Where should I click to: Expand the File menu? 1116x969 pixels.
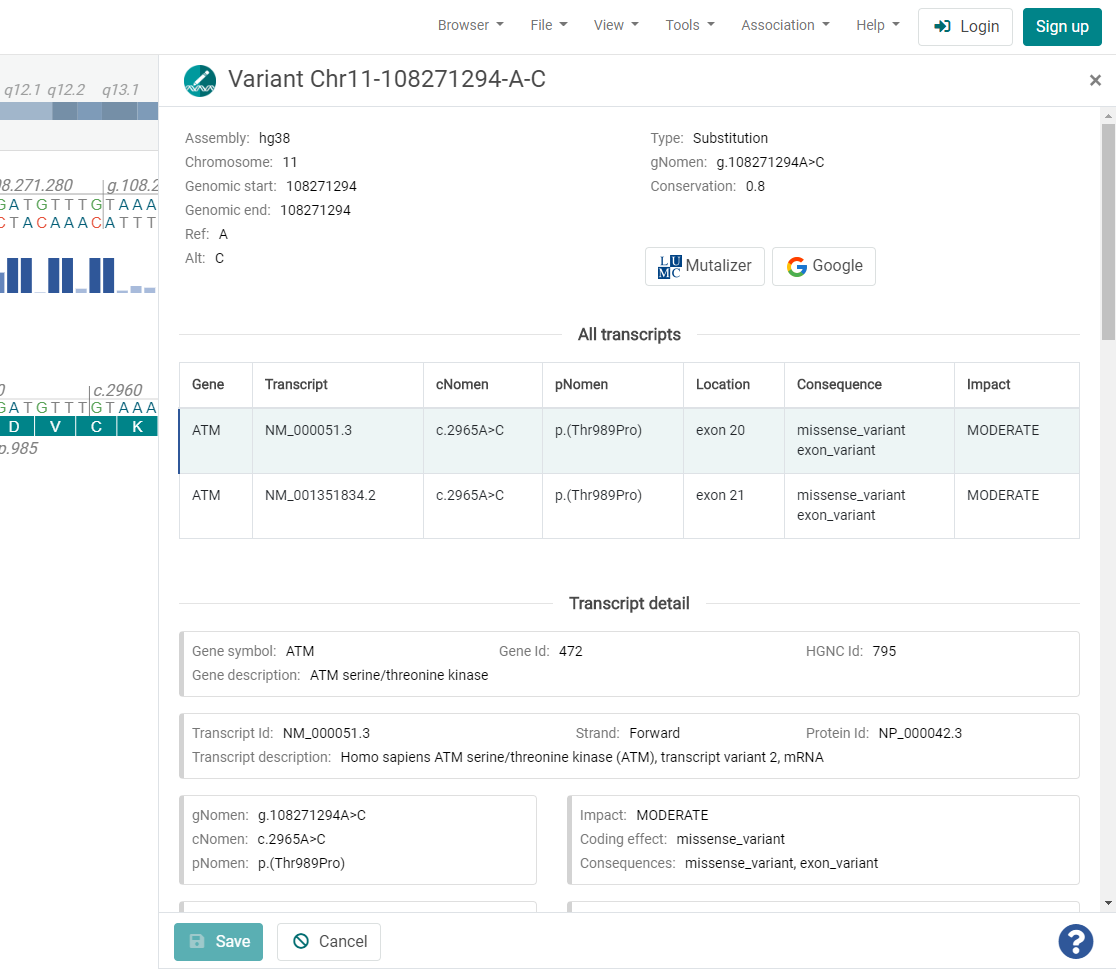point(548,25)
